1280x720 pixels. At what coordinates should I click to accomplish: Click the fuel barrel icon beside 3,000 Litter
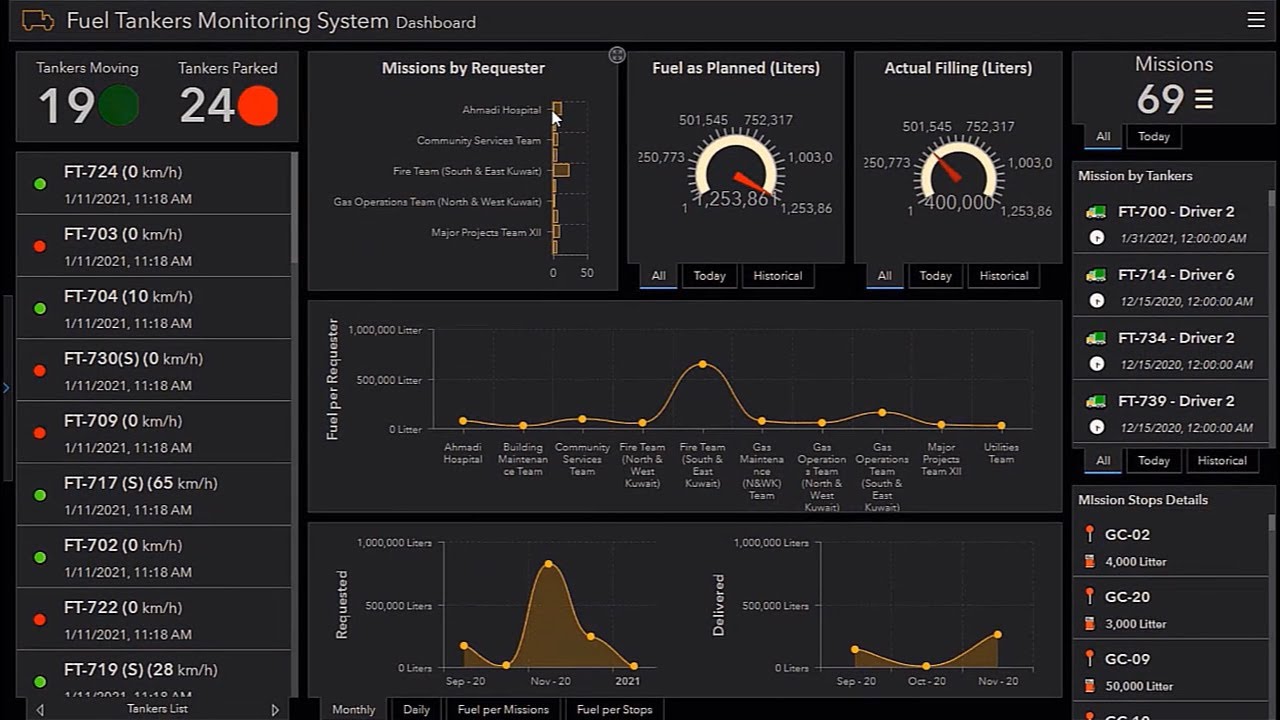[x=1090, y=624]
